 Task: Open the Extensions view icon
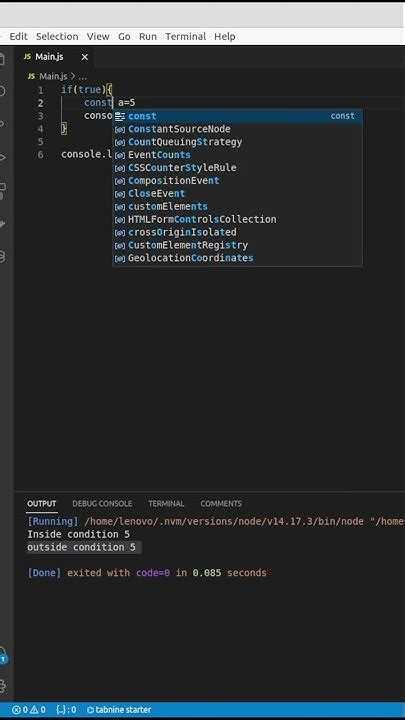[x=3, y=191]
